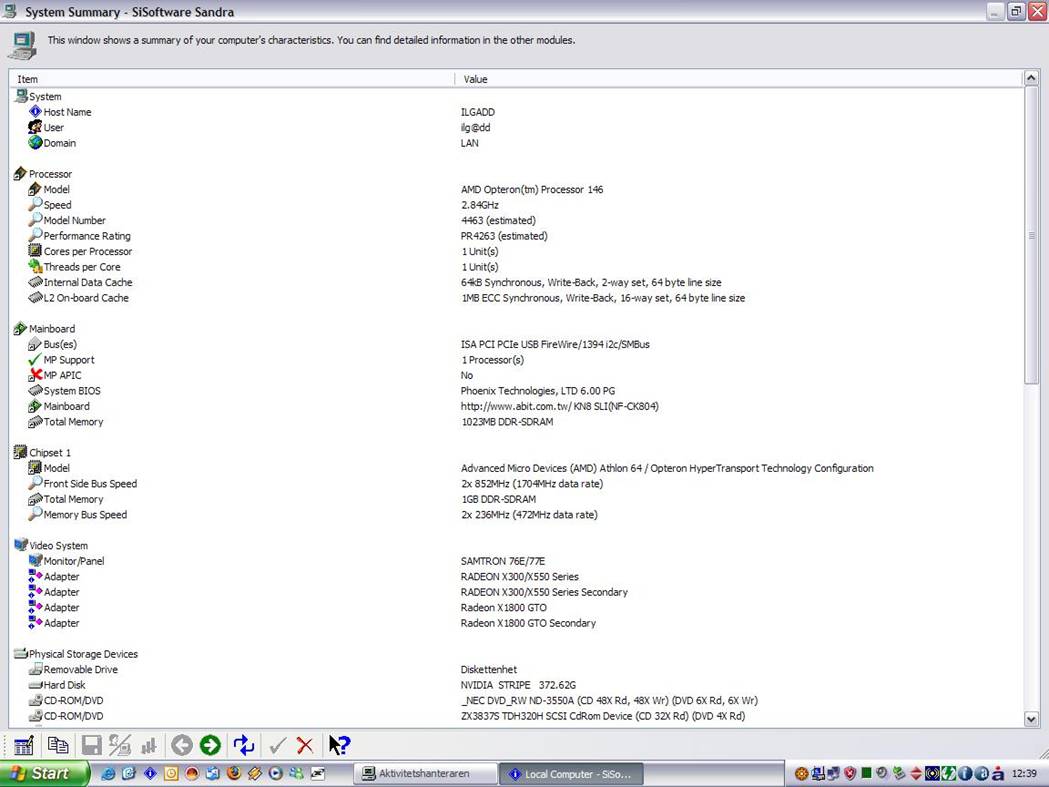Click the green Forward arrow toolbar button
This screenshot has width=1049, height=787.
(210, 745)
